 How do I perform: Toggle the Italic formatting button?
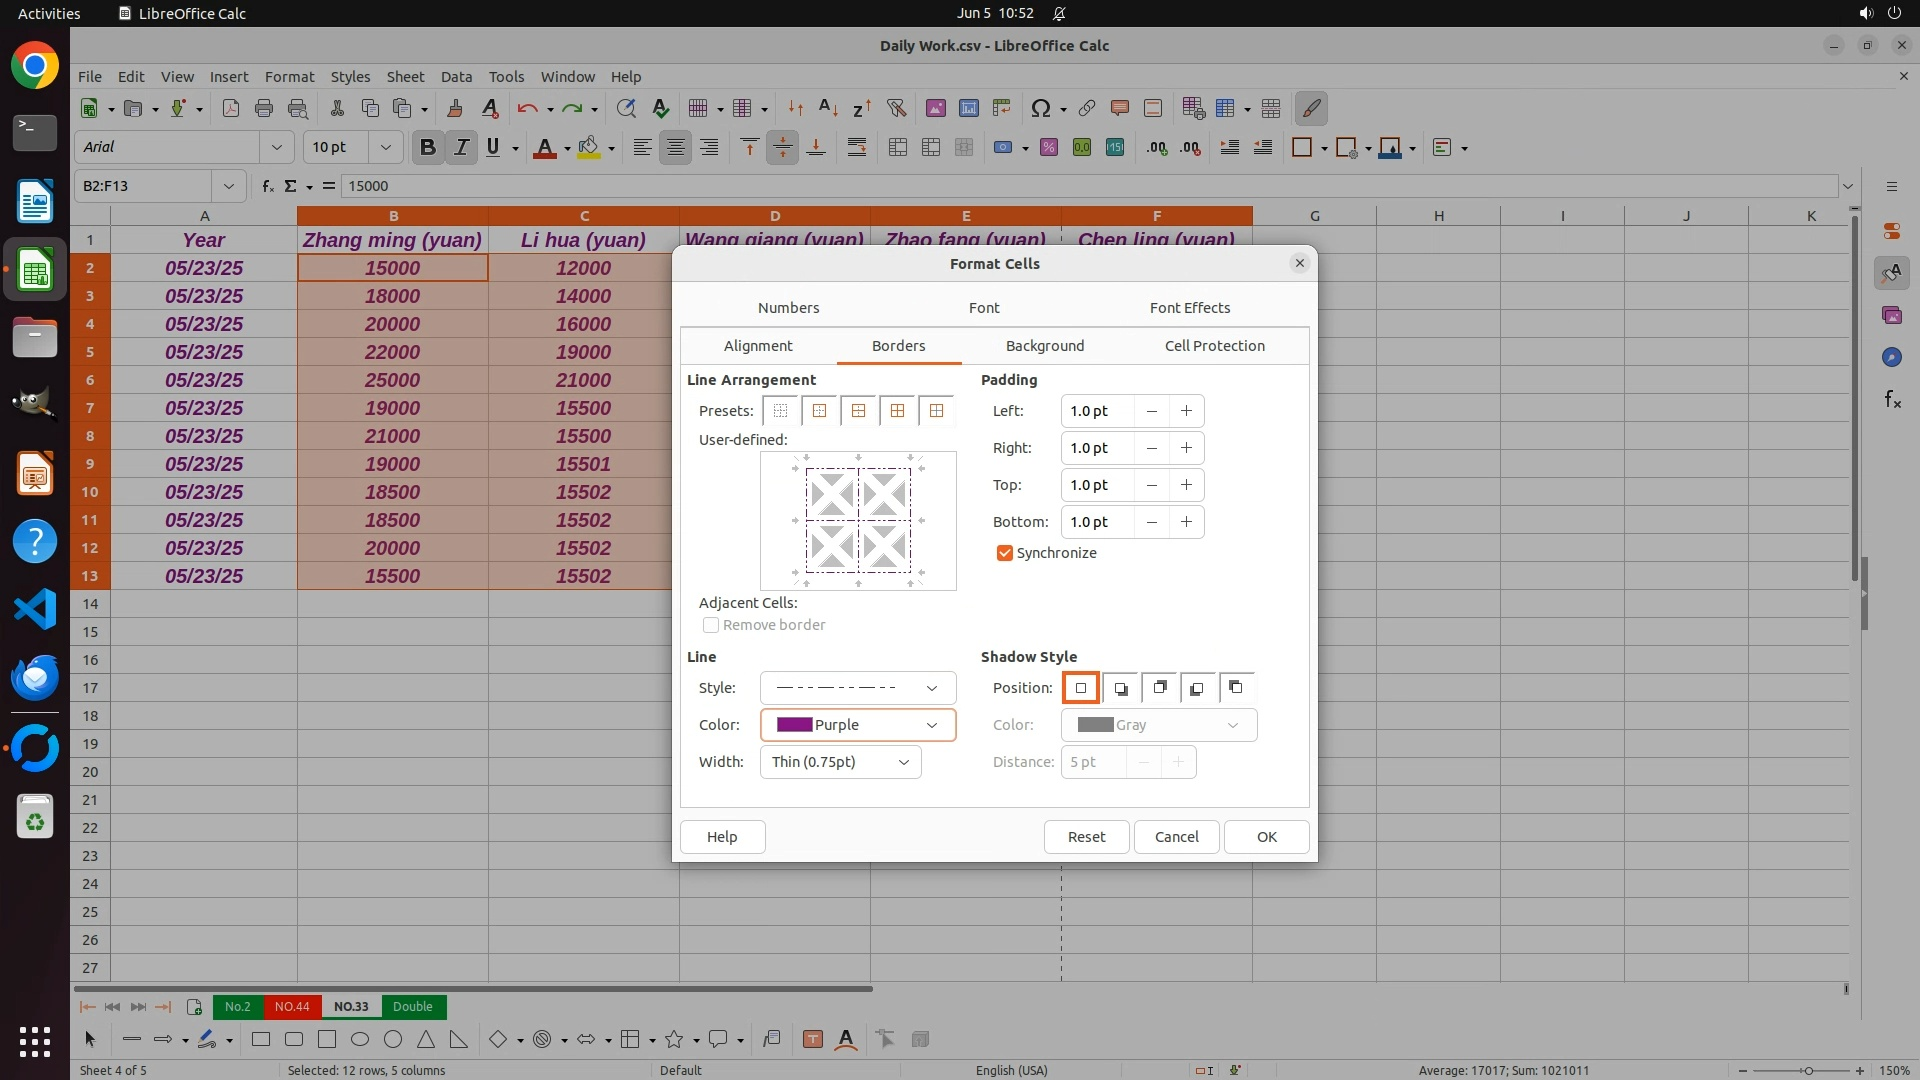461,147
